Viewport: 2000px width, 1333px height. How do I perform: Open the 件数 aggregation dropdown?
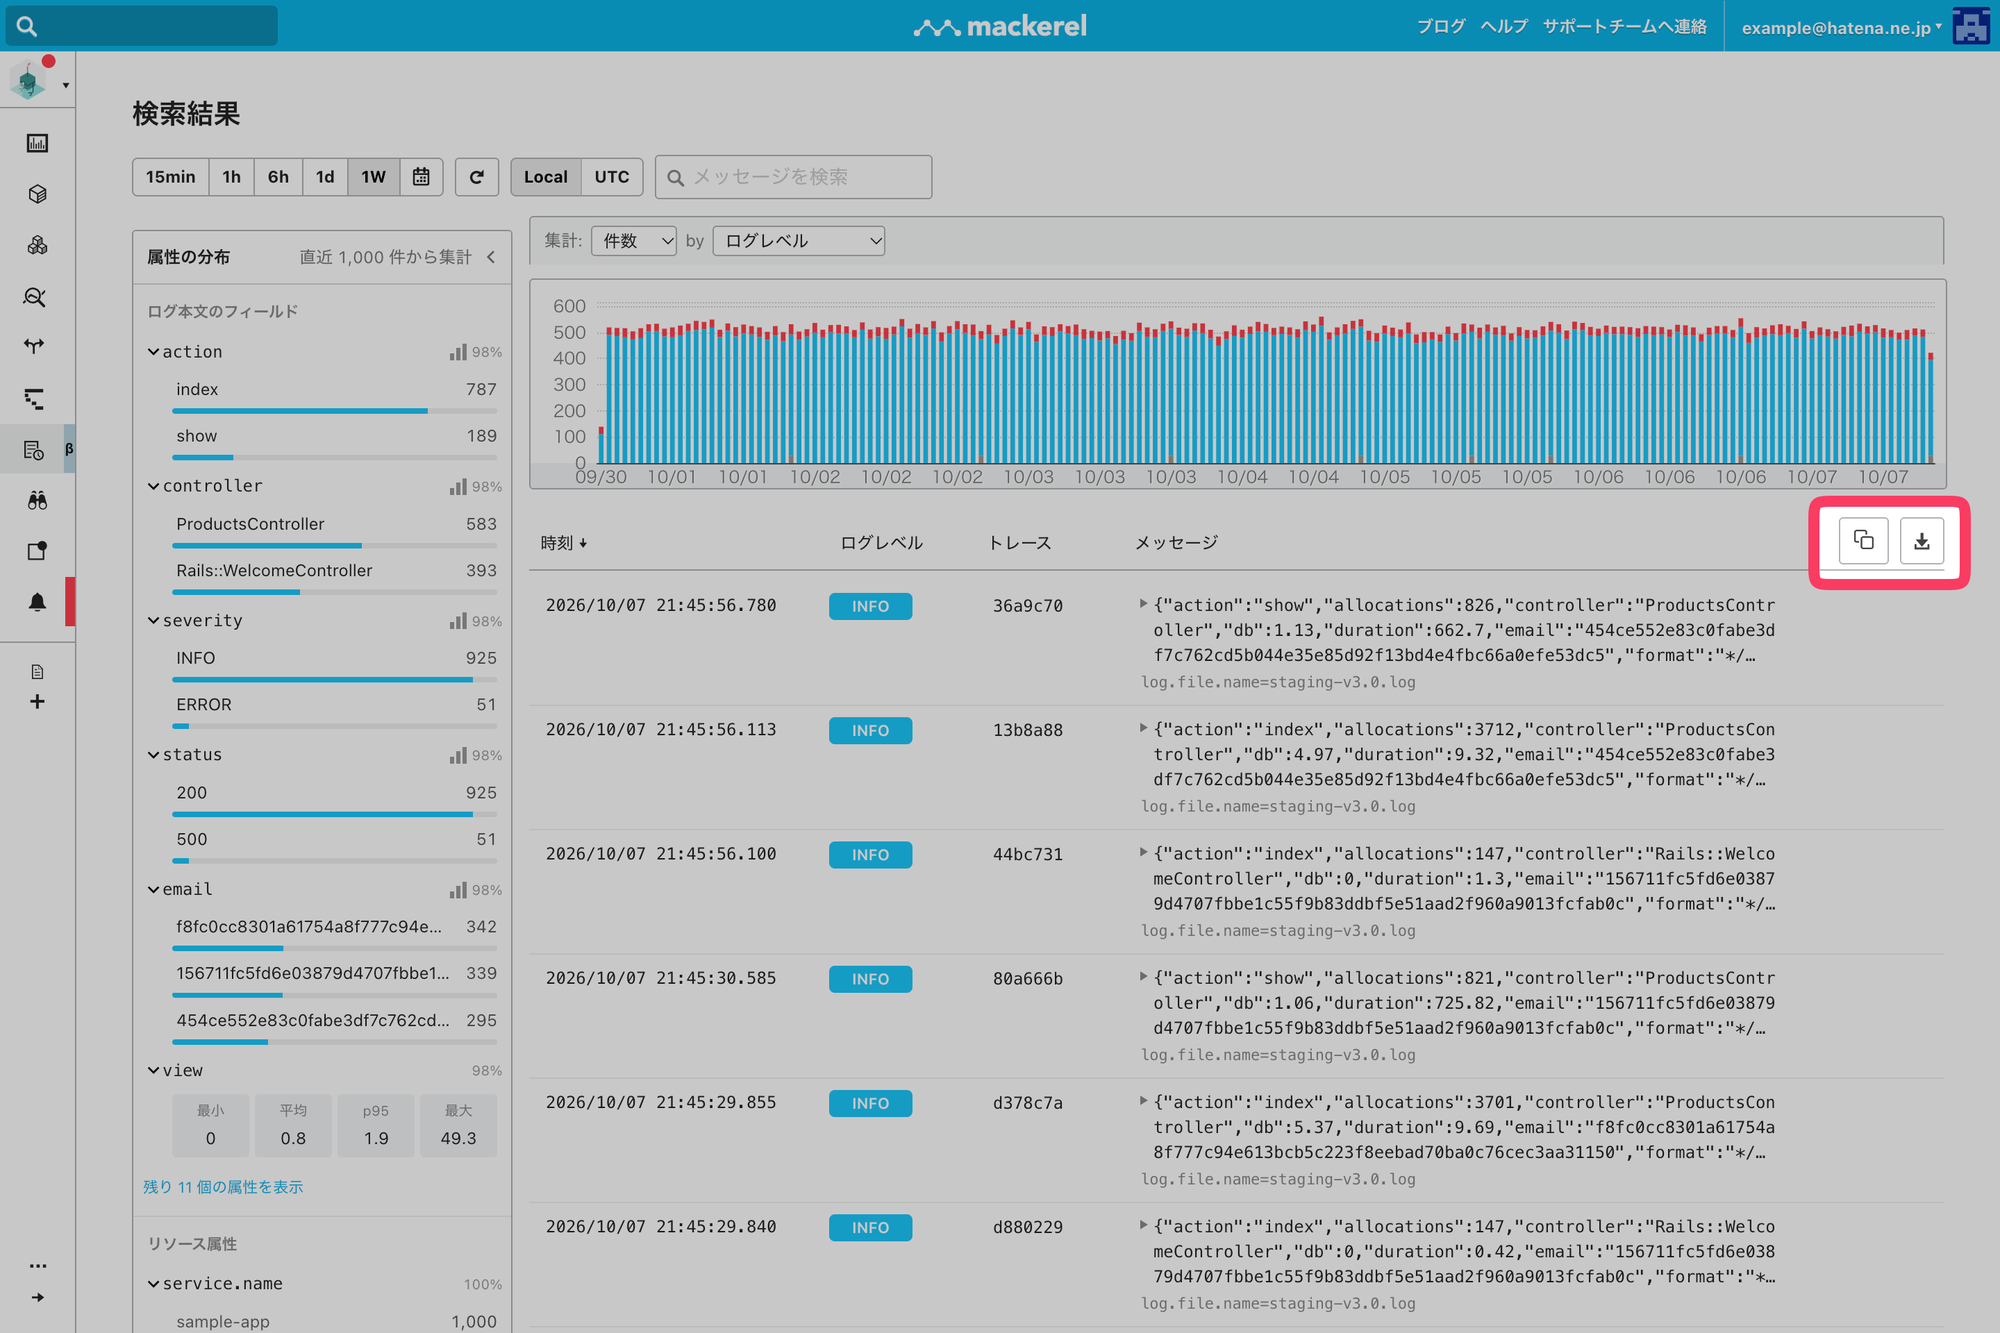pos(634,241)
